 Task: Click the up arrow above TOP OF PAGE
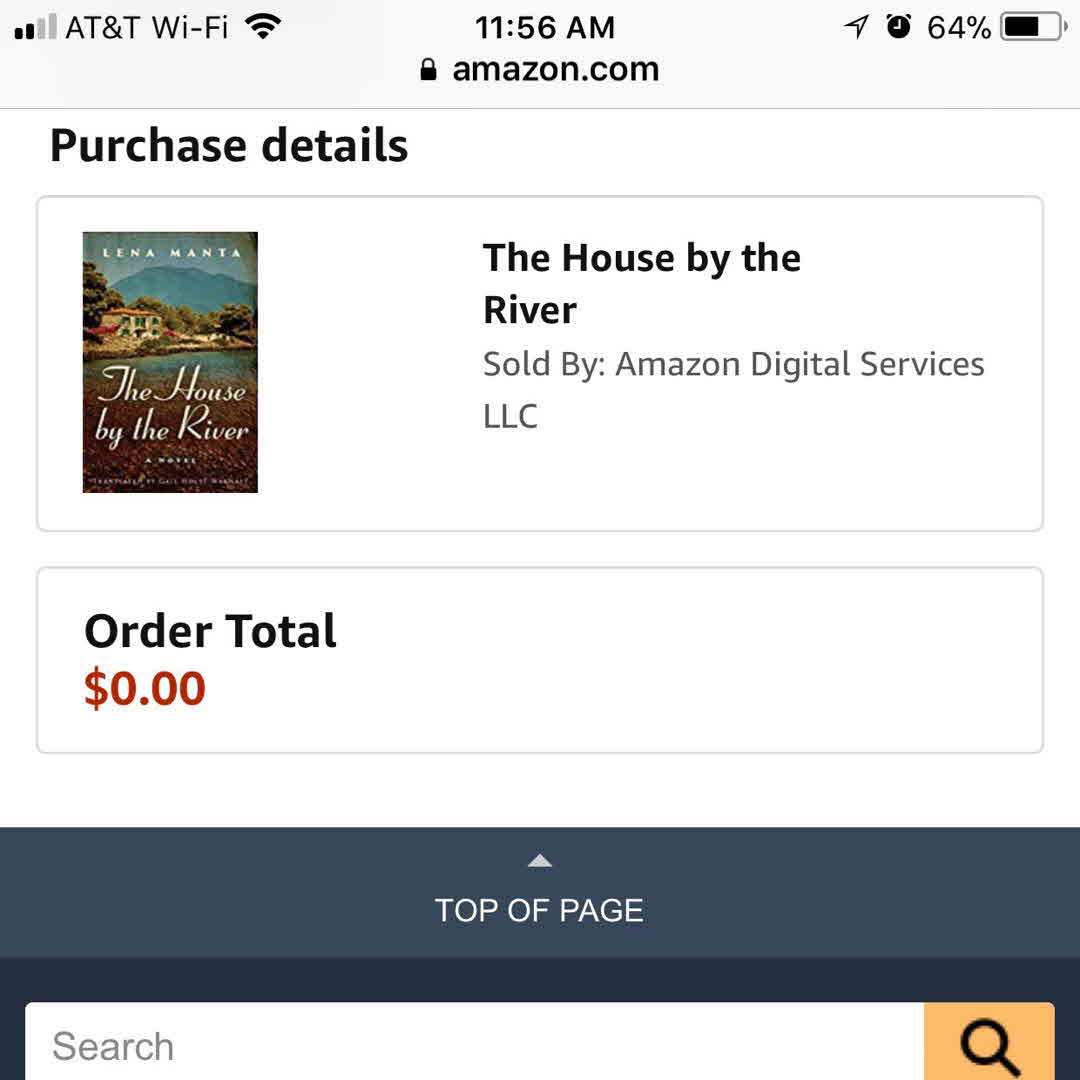coord(540,860)
